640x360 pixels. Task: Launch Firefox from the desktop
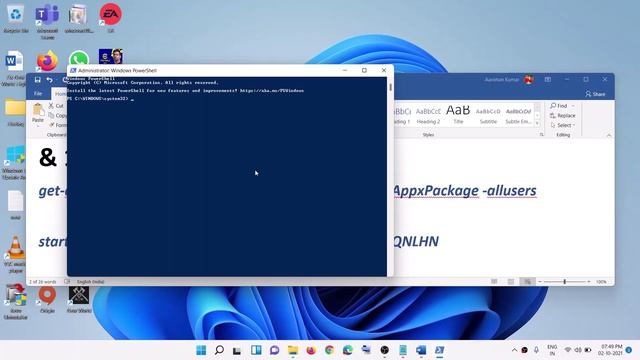click(47, 61)
